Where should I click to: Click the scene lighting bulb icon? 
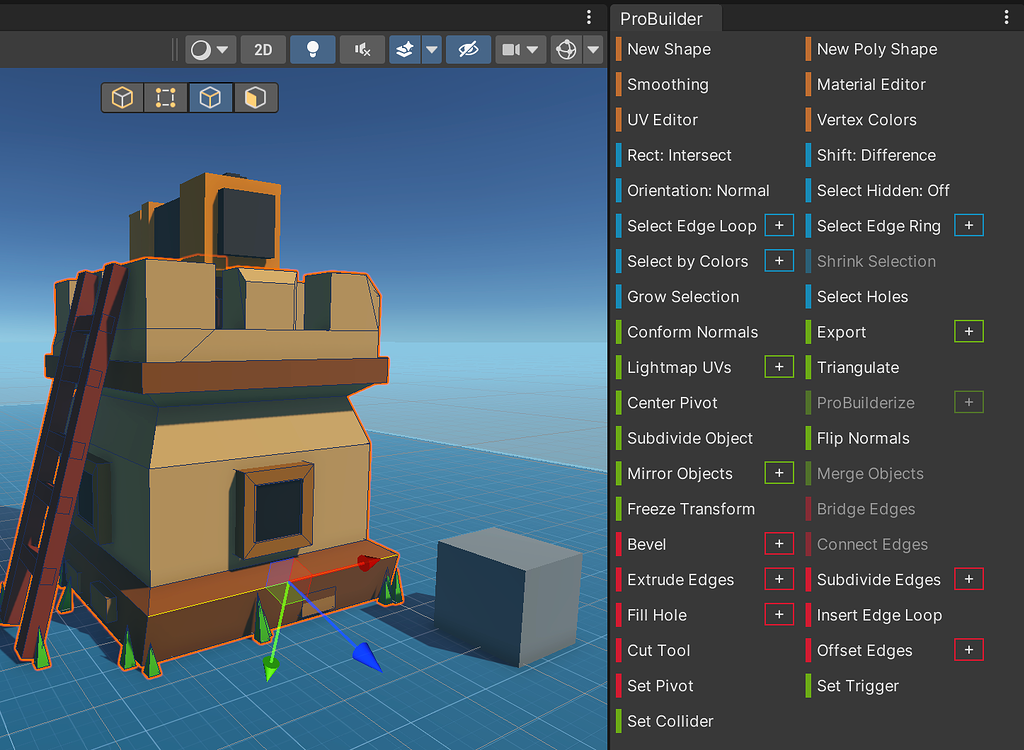313,49
